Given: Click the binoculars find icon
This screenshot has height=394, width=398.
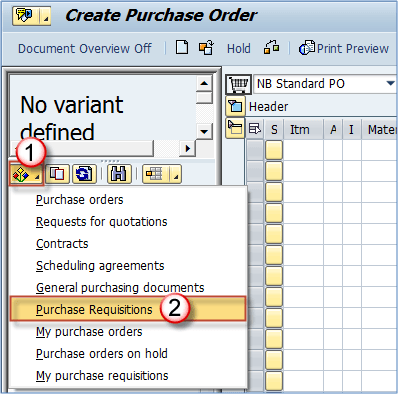Looking at the screenshot, I should (119, 174).
